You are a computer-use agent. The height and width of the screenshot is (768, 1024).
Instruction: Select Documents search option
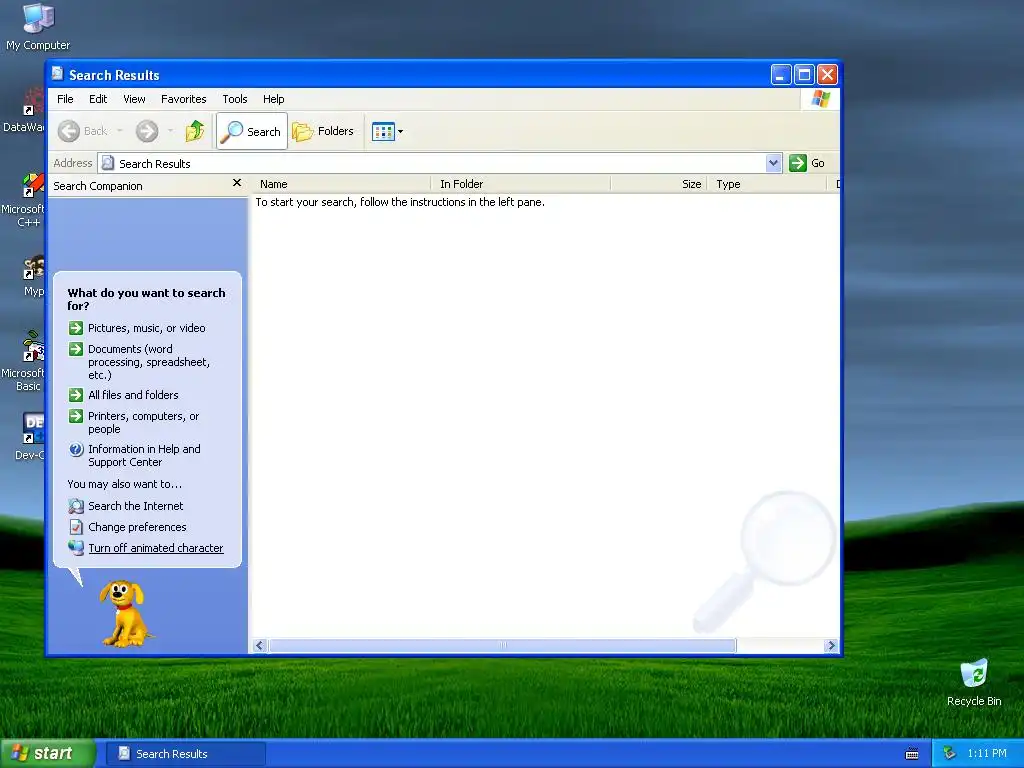tap(149, 362)
